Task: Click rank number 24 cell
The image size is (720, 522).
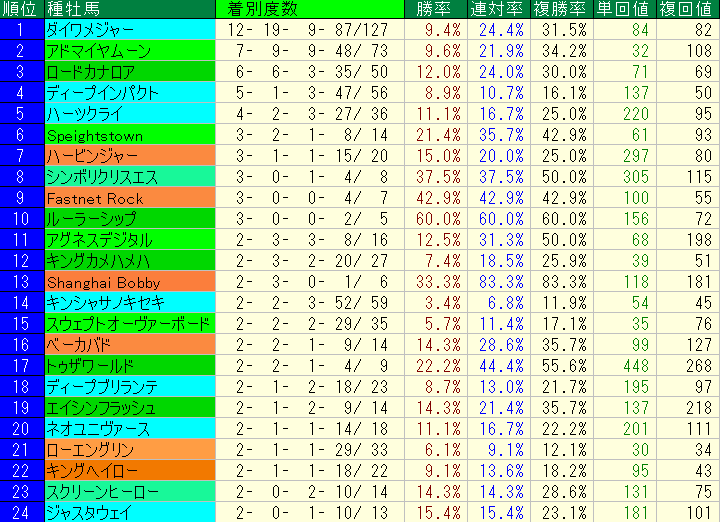Action: pos(22,512)
